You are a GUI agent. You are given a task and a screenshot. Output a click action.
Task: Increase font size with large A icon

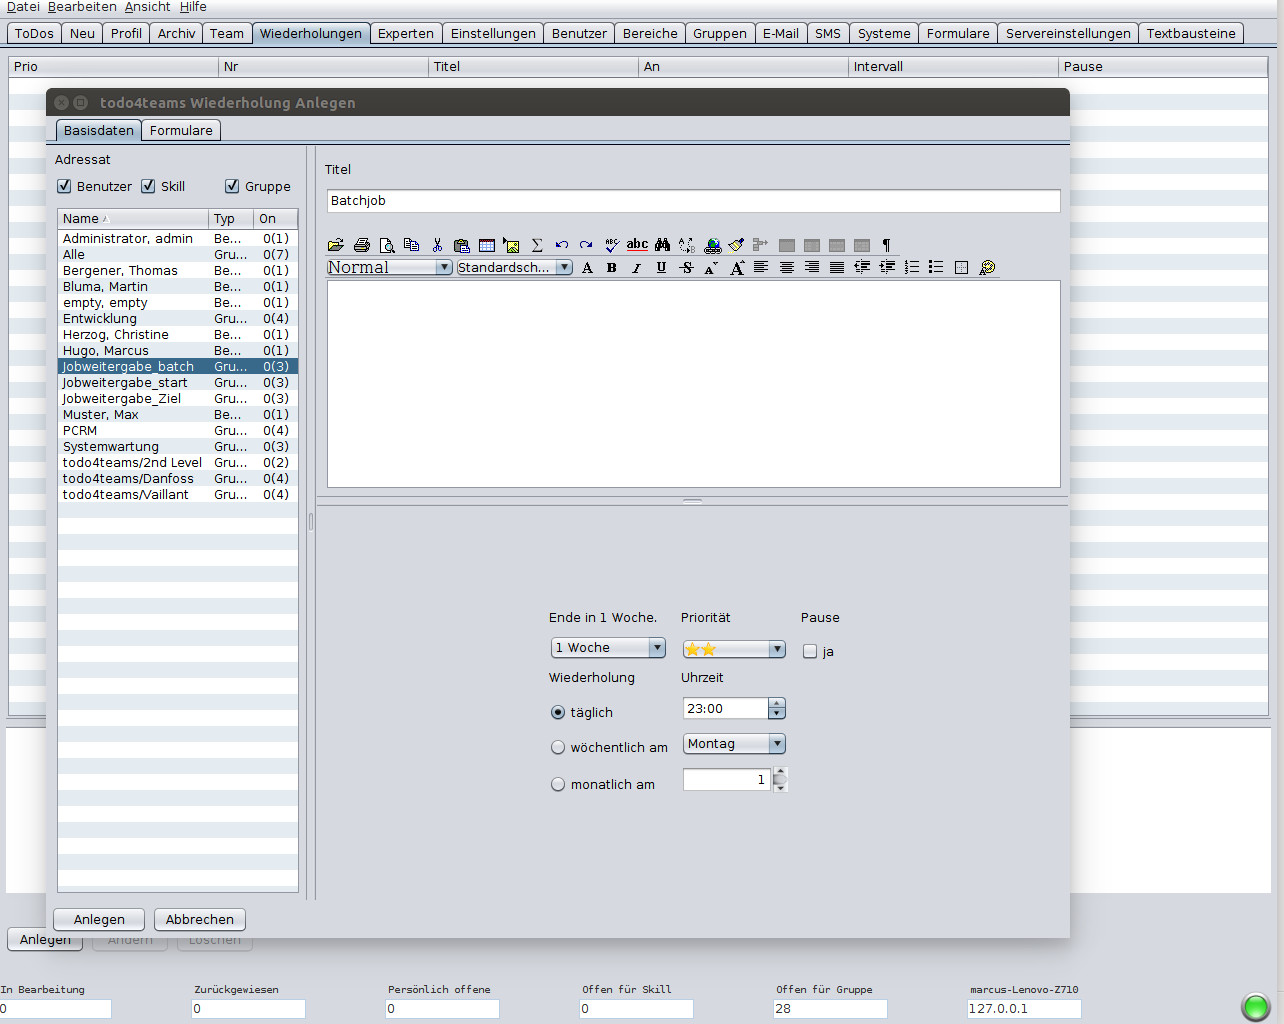[x=737, y=267]
